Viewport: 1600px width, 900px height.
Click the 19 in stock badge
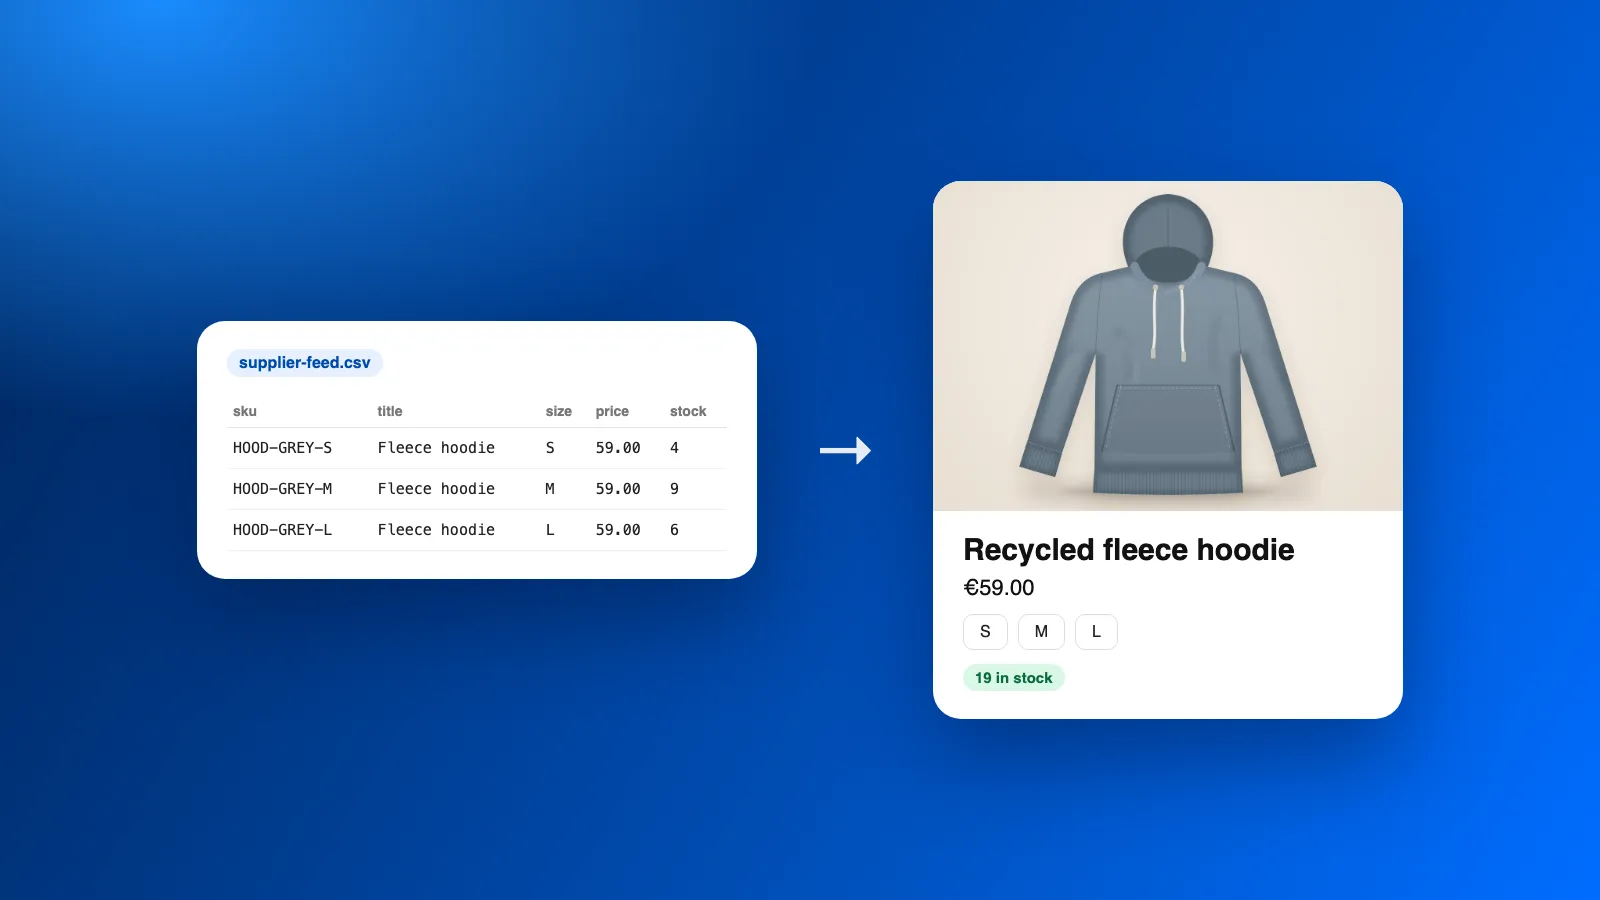tap(1014, 678)
